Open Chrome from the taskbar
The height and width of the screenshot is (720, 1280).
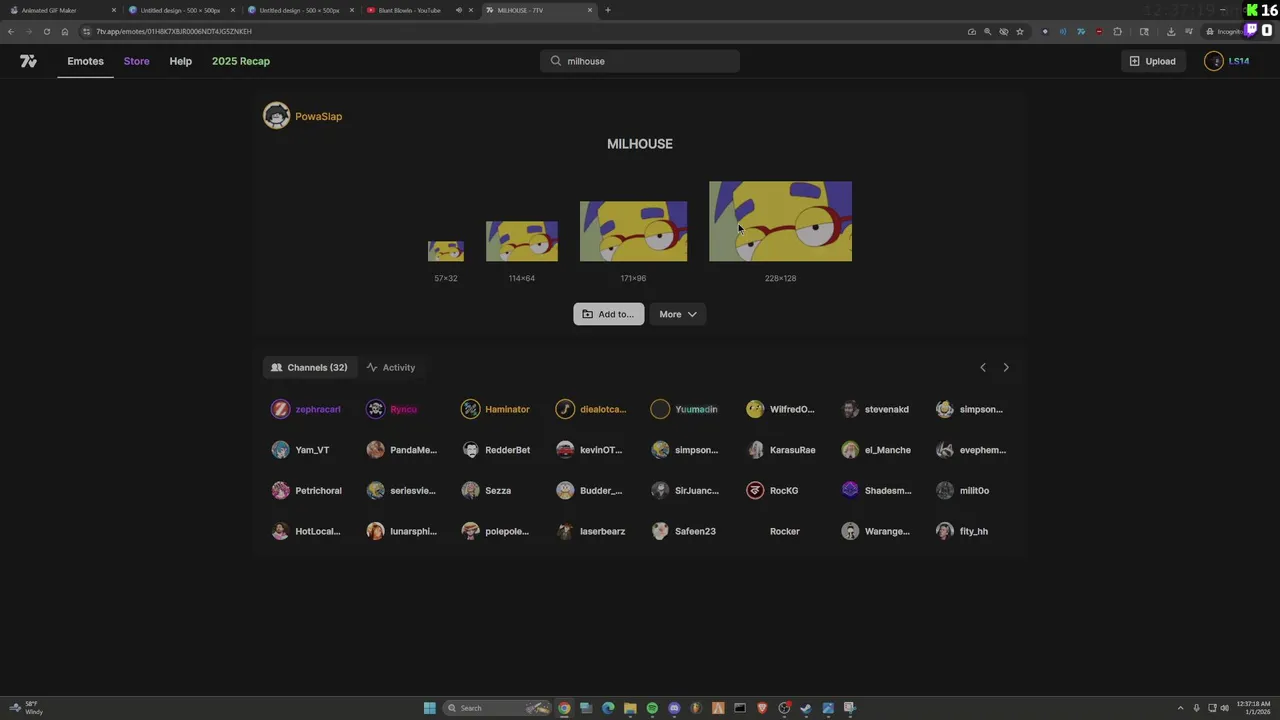coord(564,708)
